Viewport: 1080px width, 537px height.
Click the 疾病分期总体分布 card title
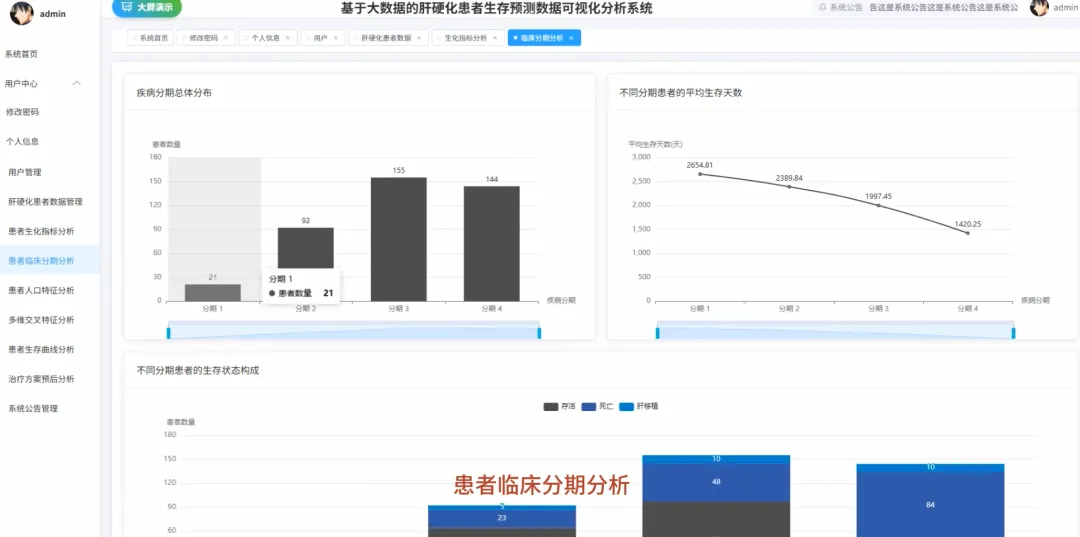174,93
